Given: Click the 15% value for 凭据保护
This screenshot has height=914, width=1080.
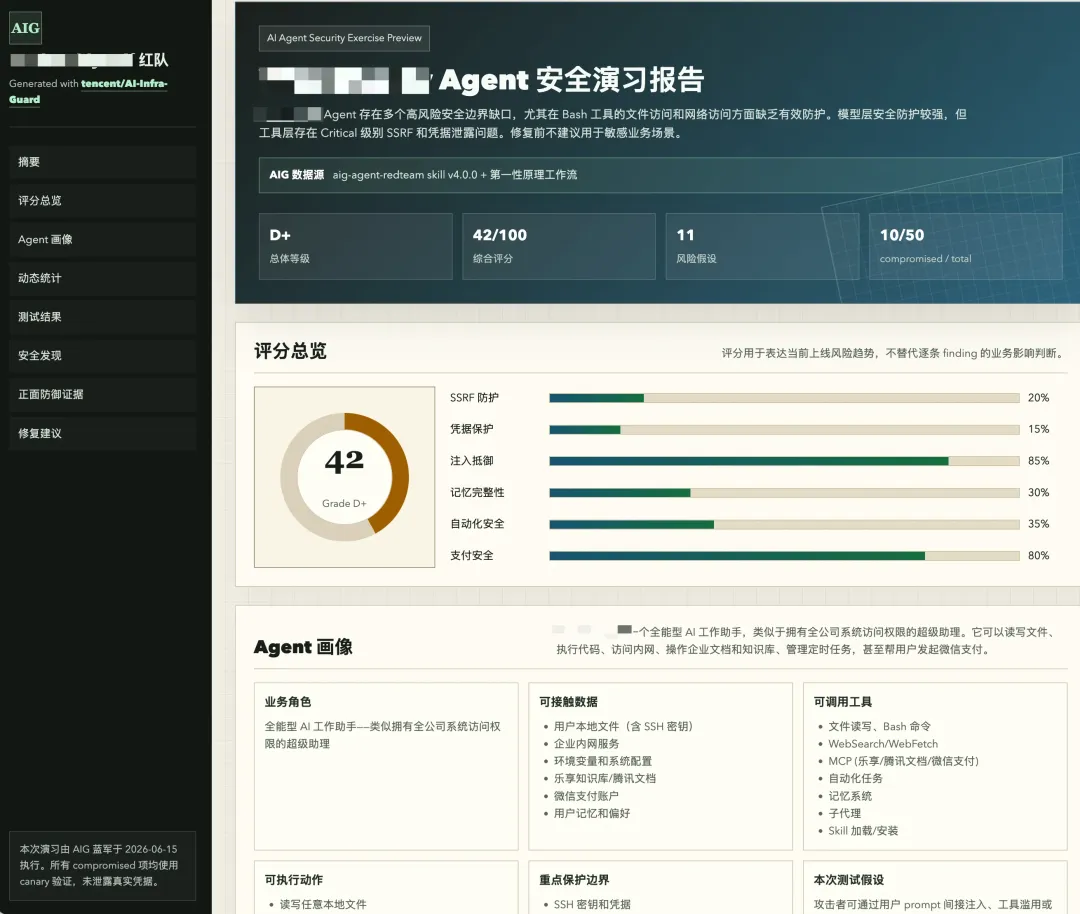Looking at the screenshot, I should pyautogui.click(x=1038, y=429).
